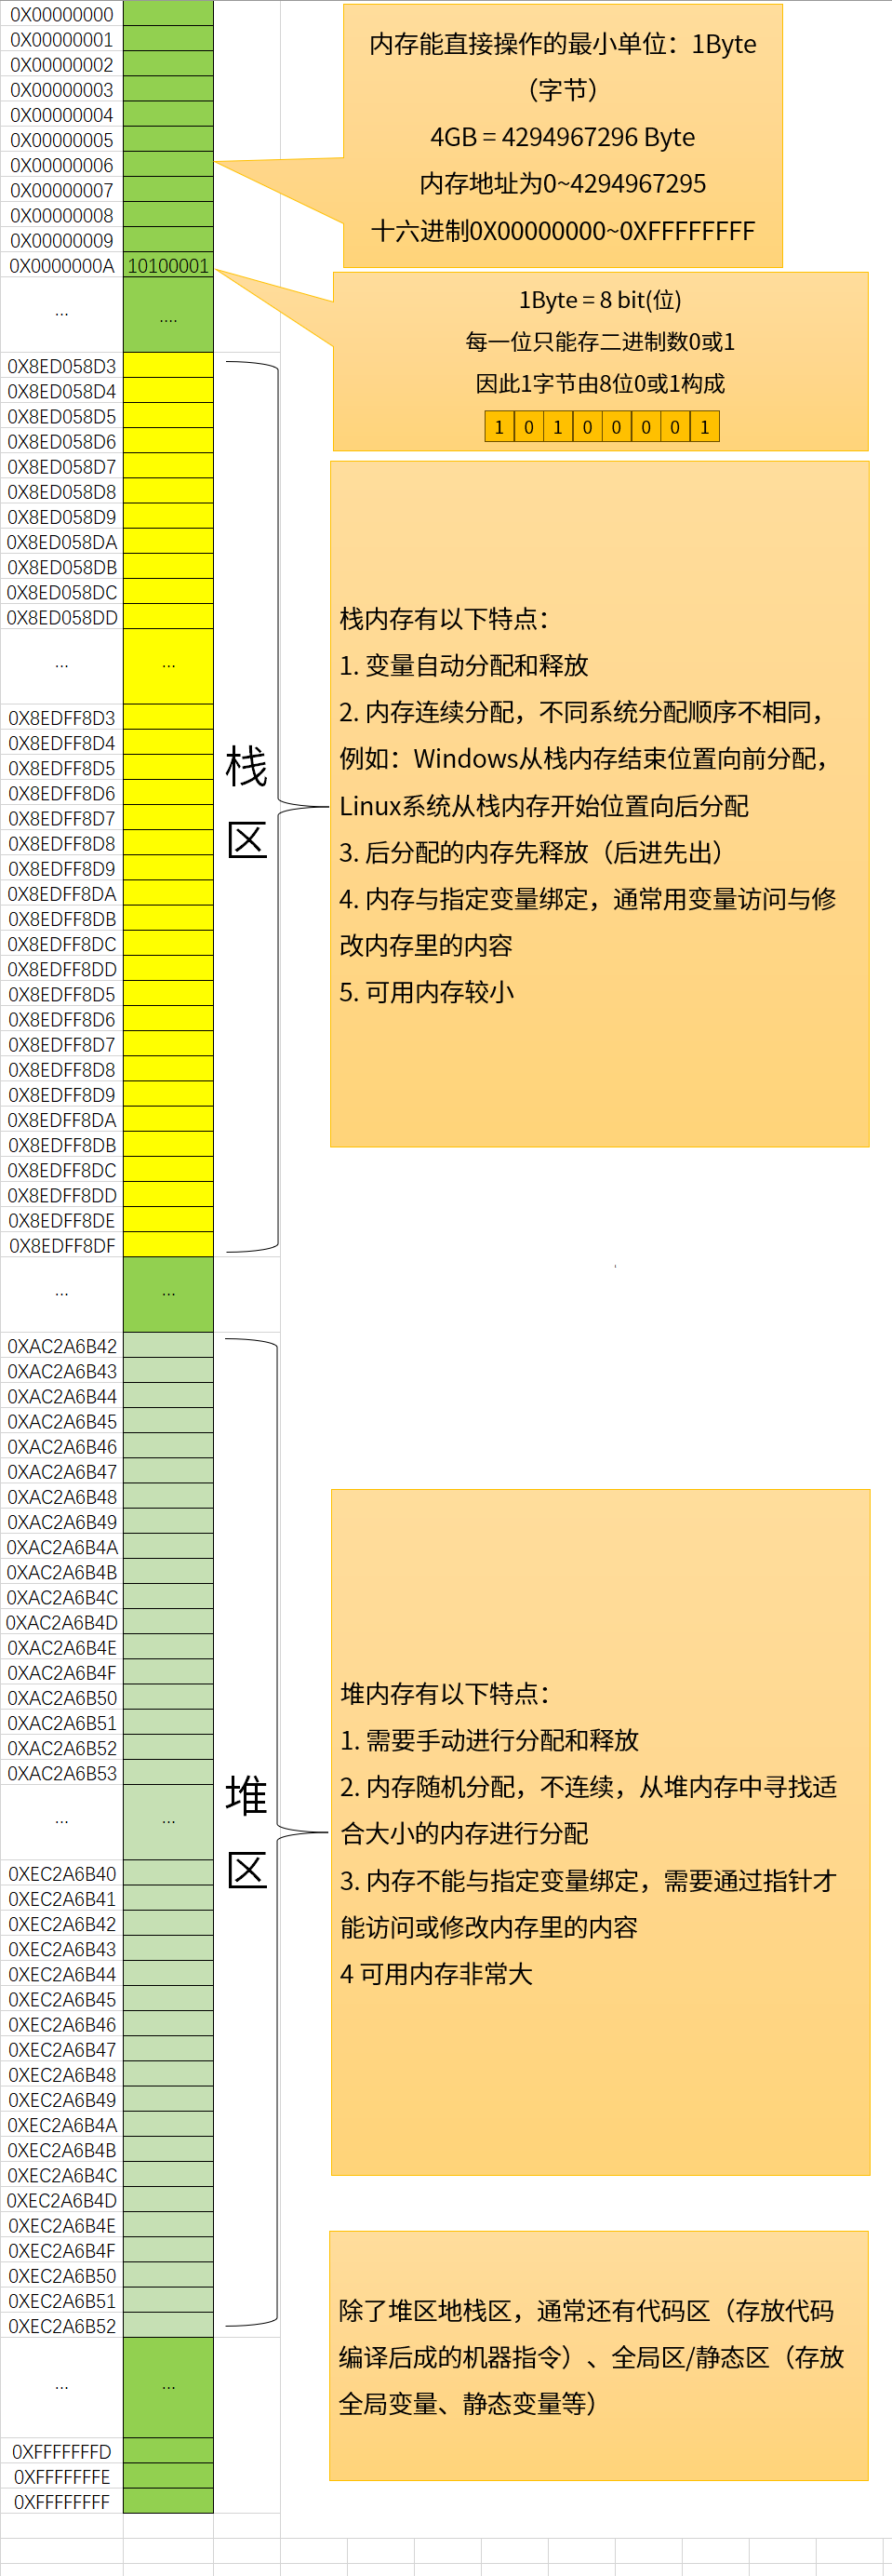This screenshot has height=2576, width=892.
Task: Click the green cell next to 0XFFFFFFFD
Action: tap(168, 2451)
